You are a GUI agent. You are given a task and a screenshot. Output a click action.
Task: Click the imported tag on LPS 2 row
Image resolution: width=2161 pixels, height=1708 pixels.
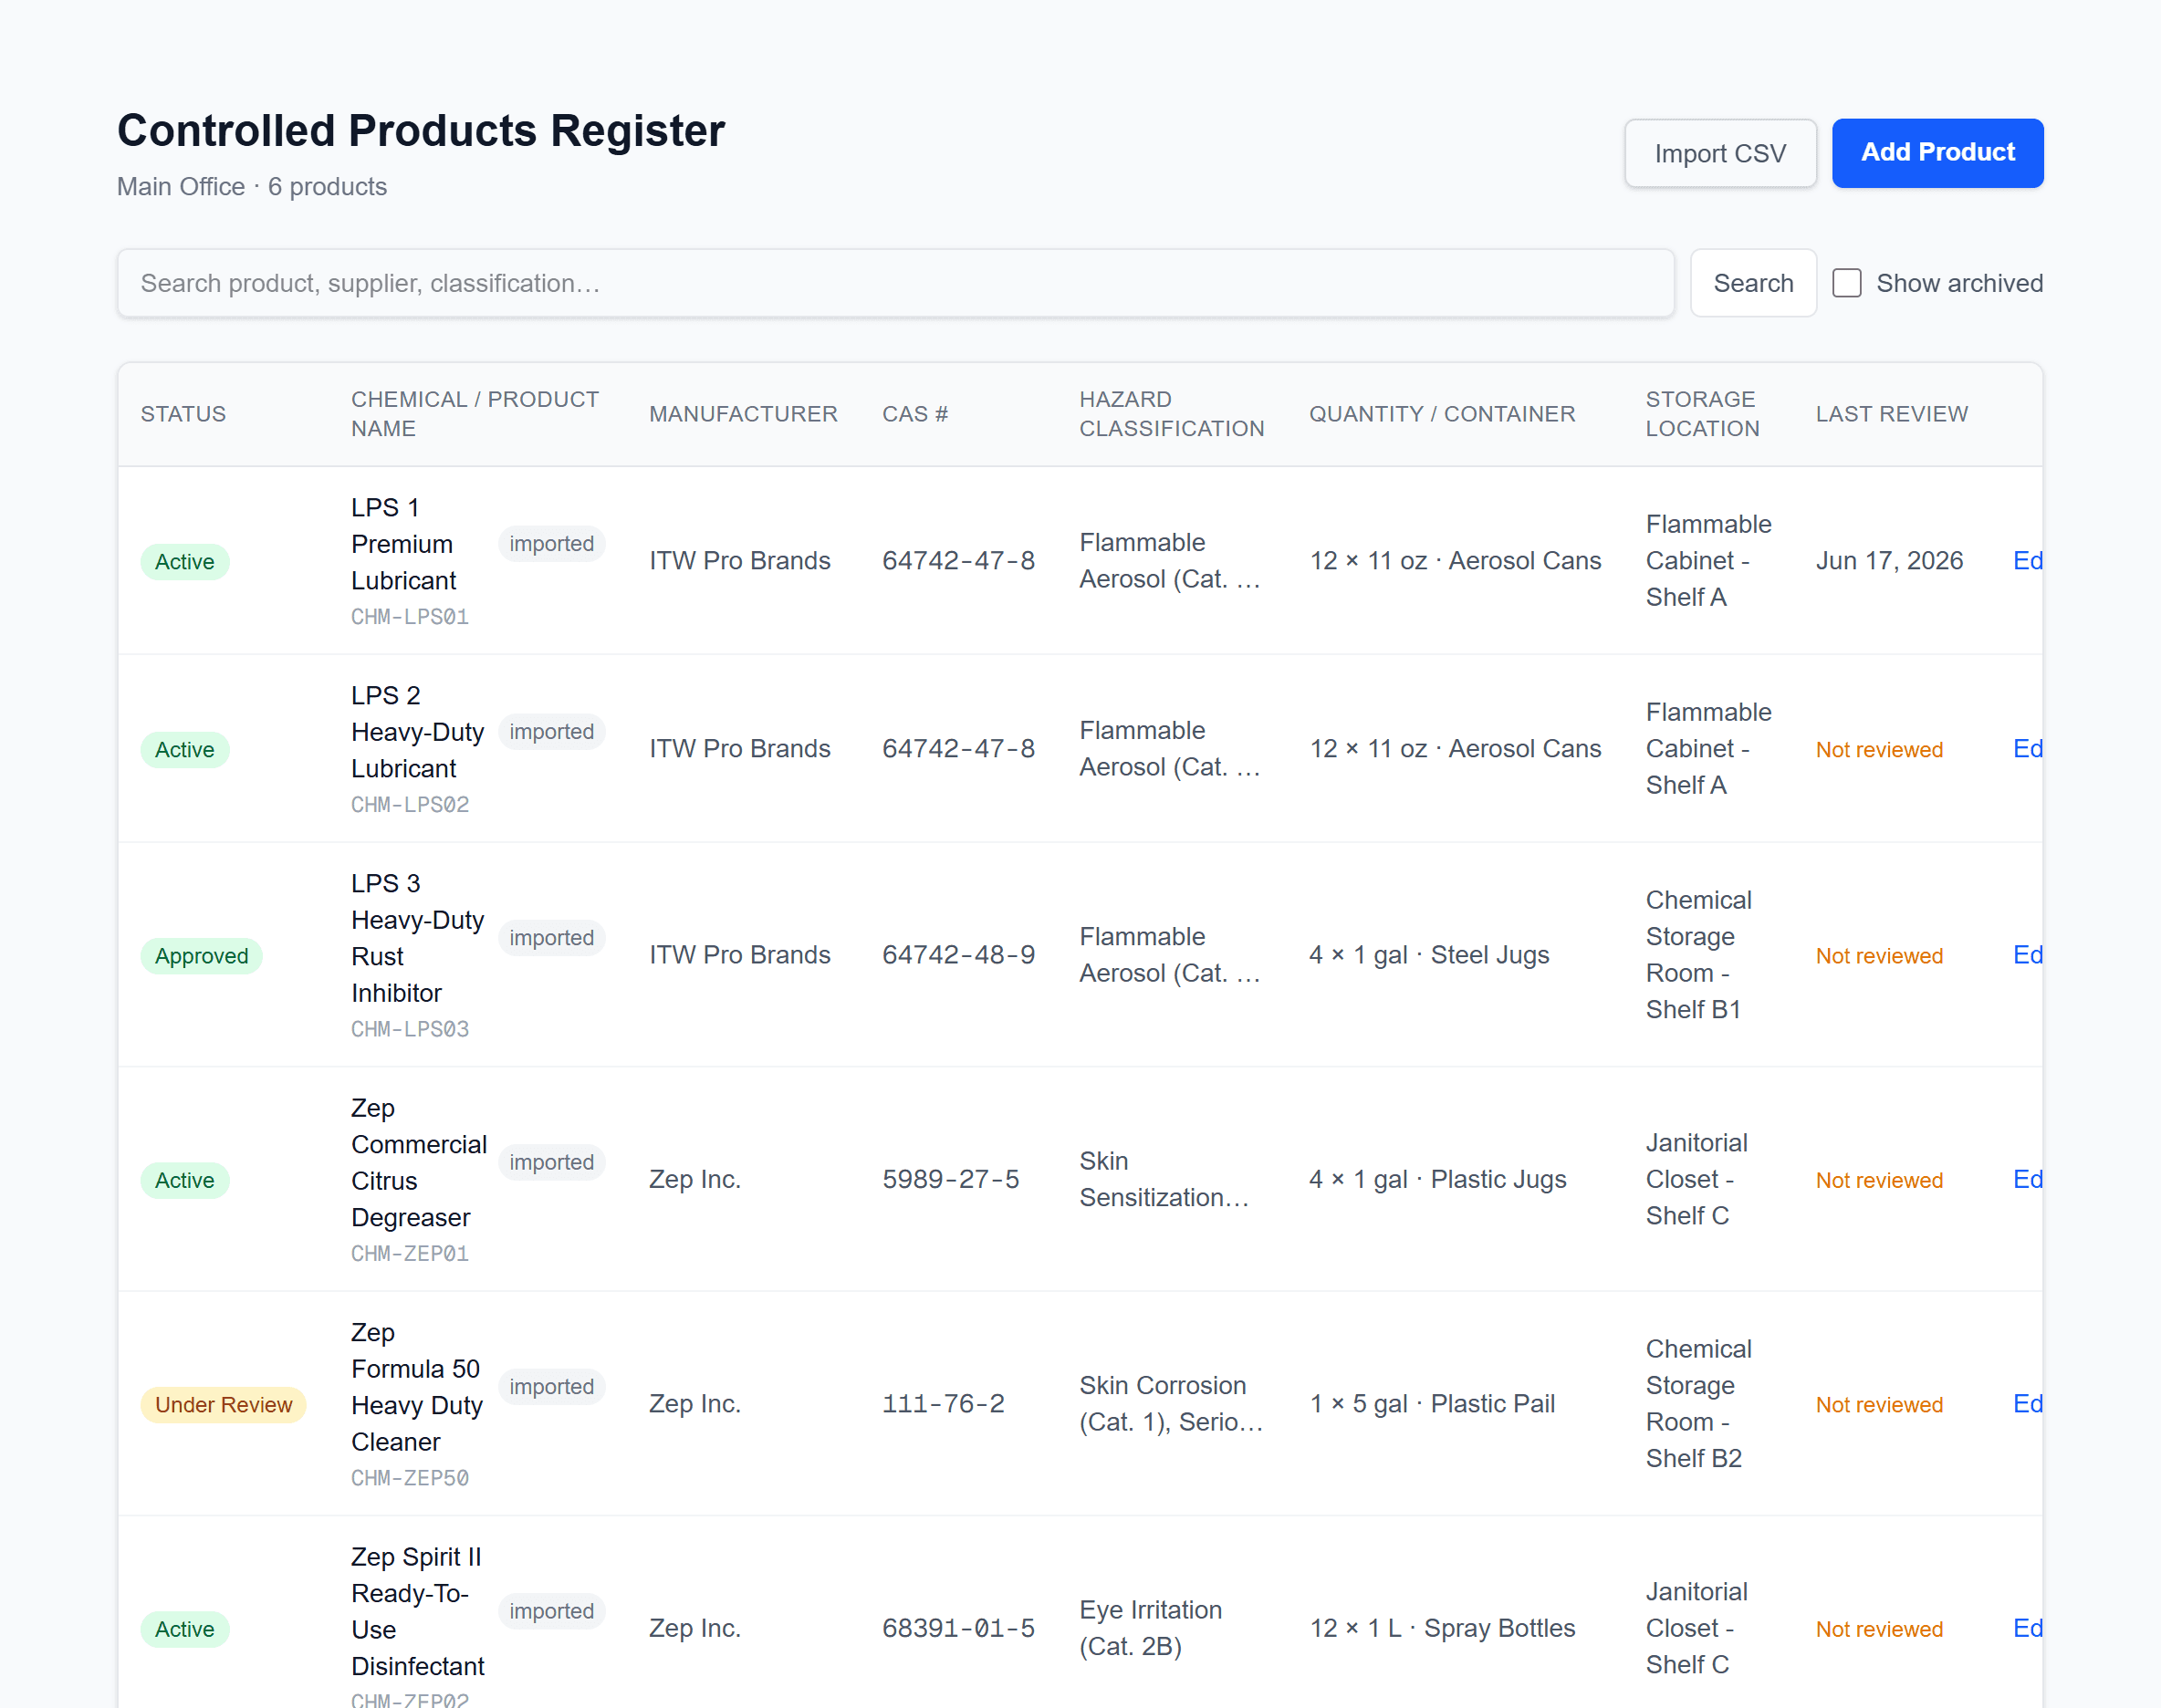pyautogui.click(x=551, y=732)
